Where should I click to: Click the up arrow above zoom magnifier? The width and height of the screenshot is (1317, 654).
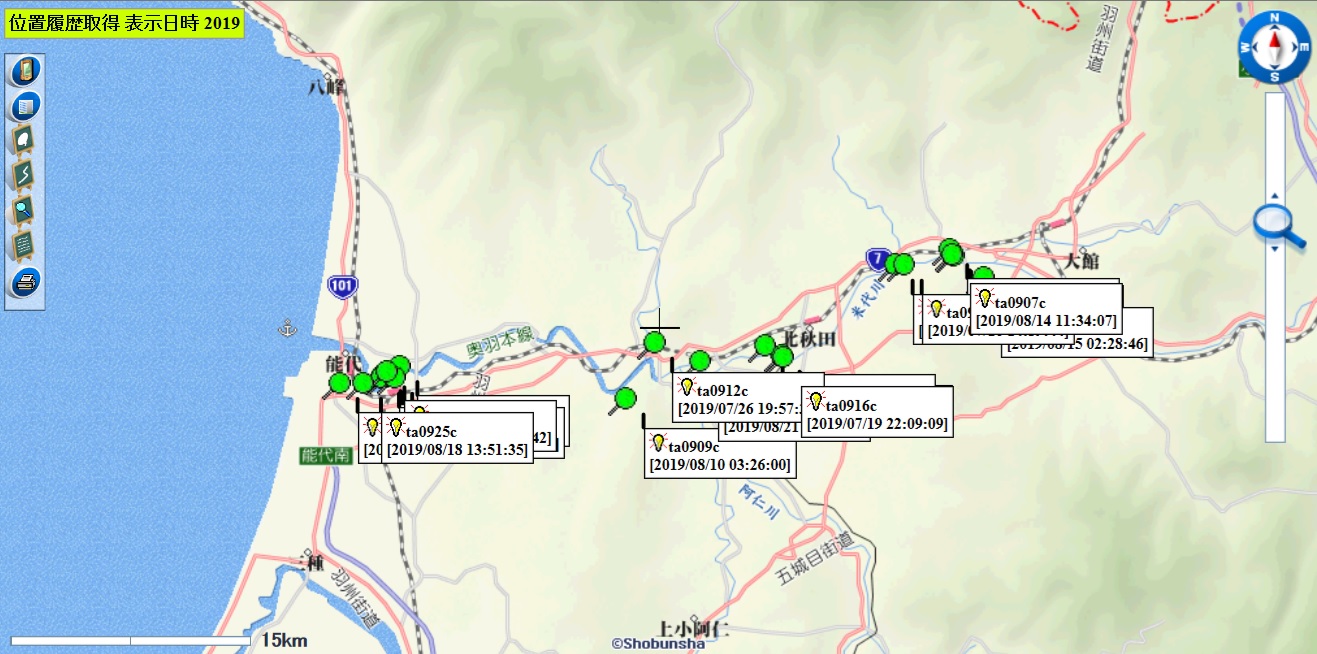pyautogui.click(x=1274, y=196)
